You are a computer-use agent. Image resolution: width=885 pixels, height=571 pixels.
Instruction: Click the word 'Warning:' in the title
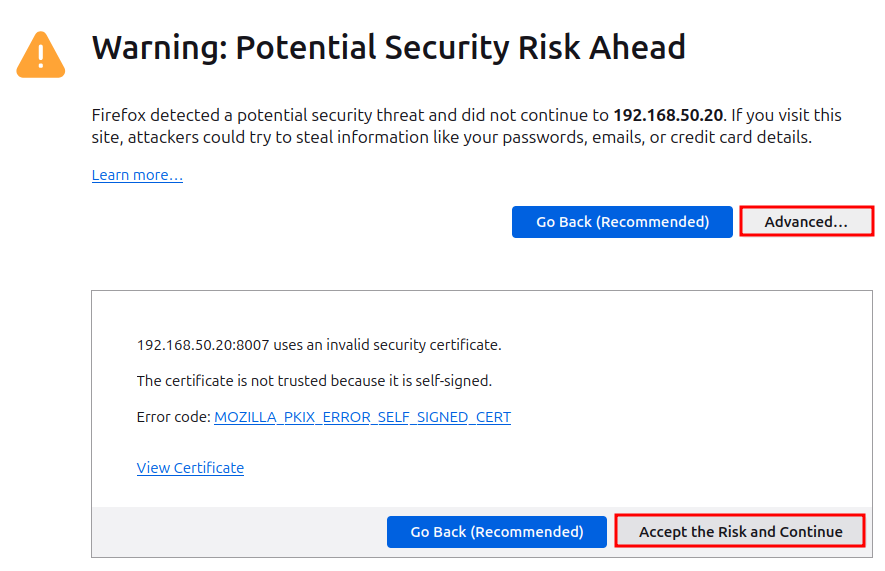[159, 47]
